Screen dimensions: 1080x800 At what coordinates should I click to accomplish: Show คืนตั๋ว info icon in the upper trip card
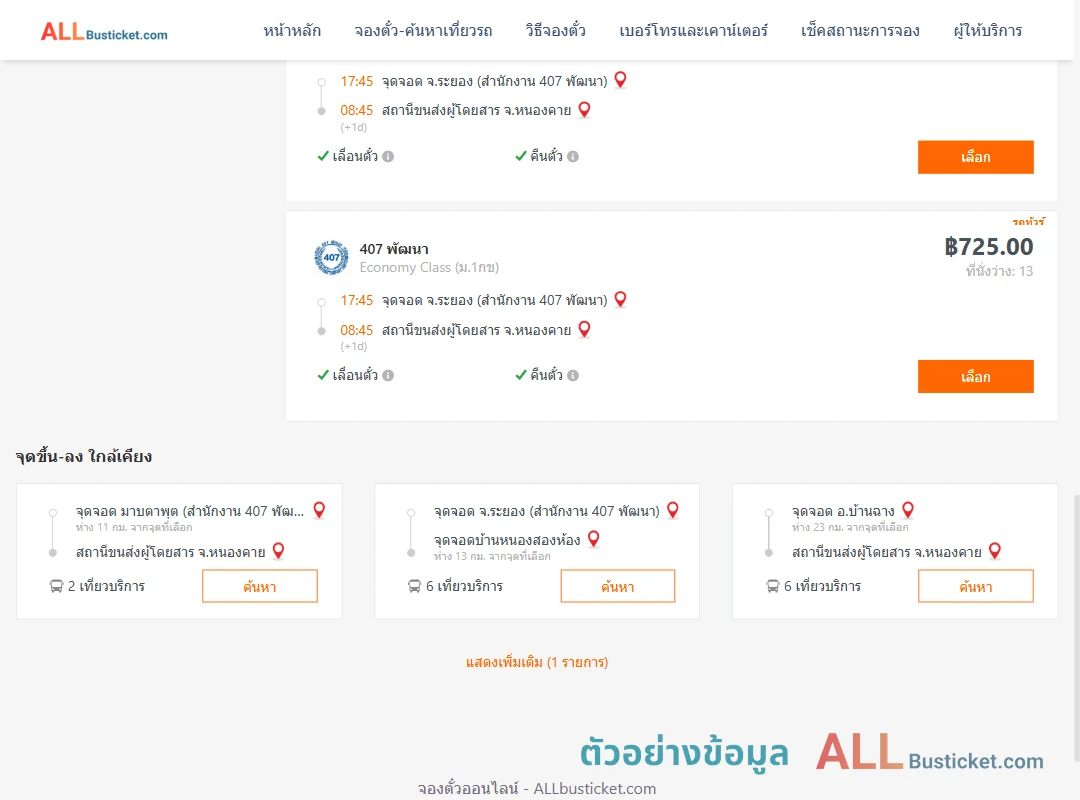[573, 156]
